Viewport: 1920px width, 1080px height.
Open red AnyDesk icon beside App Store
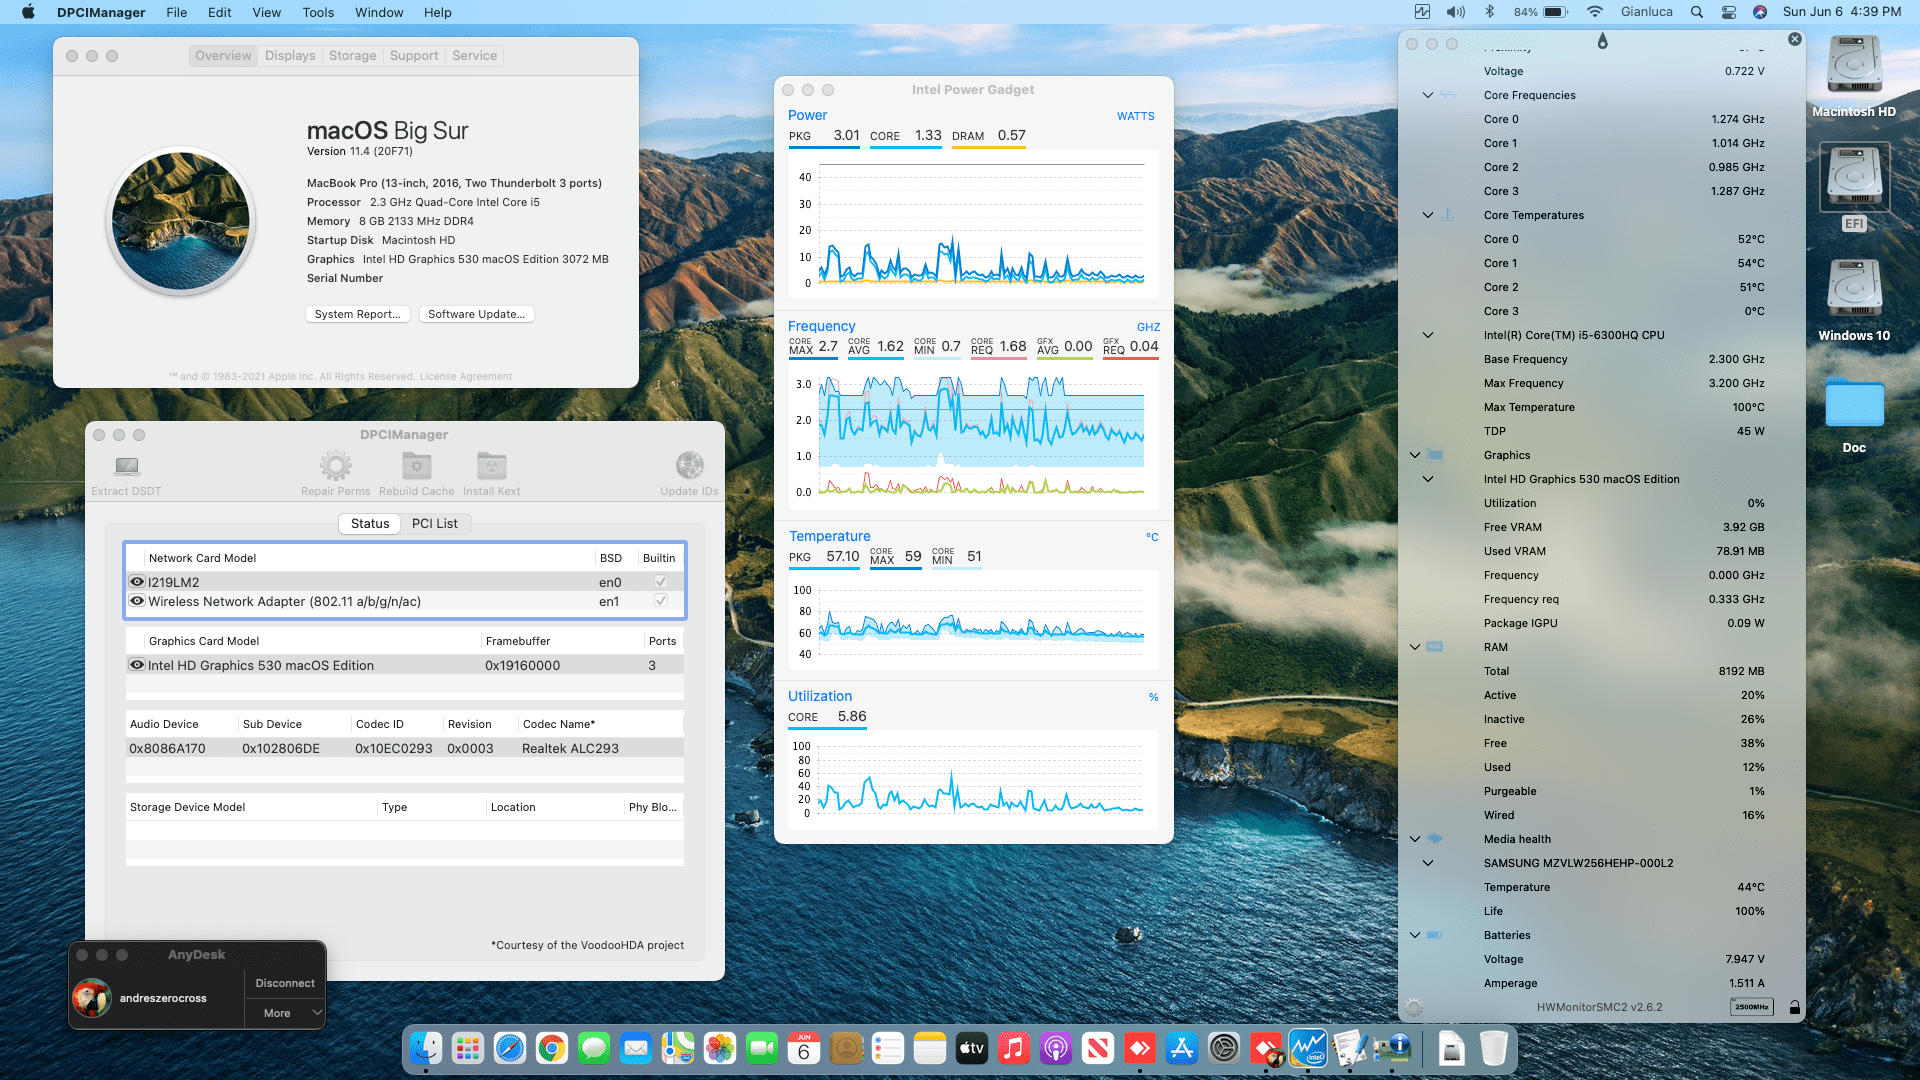coord(1139,1048)
